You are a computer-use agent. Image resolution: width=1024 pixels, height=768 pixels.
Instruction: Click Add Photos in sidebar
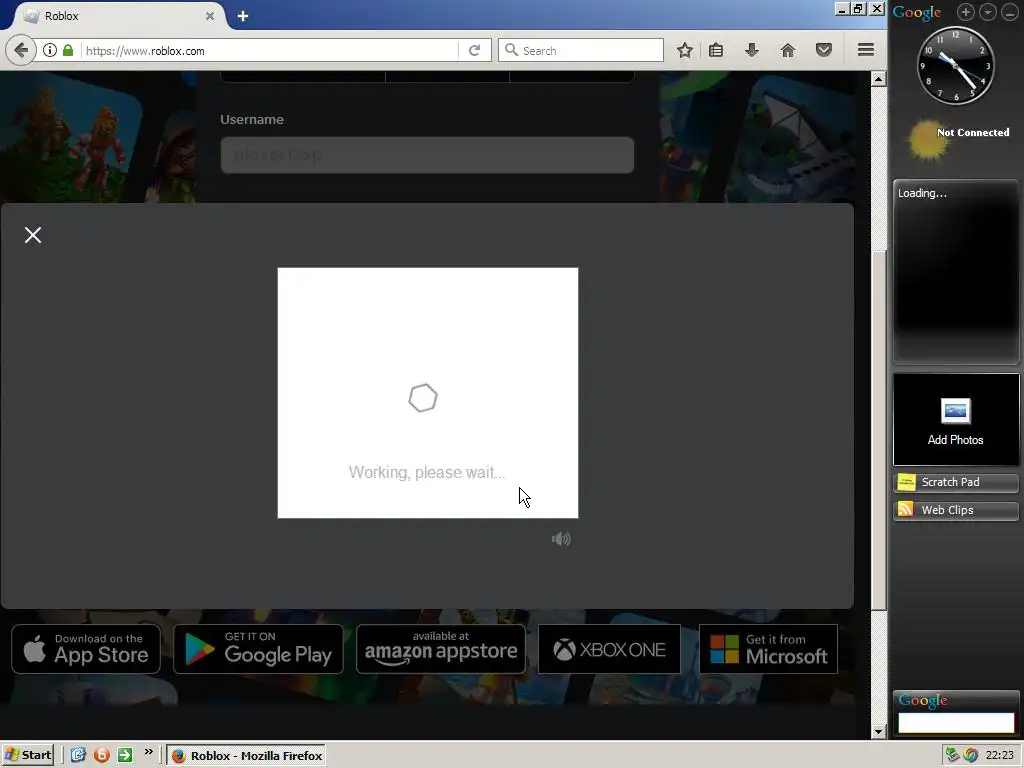coord(955,420)
